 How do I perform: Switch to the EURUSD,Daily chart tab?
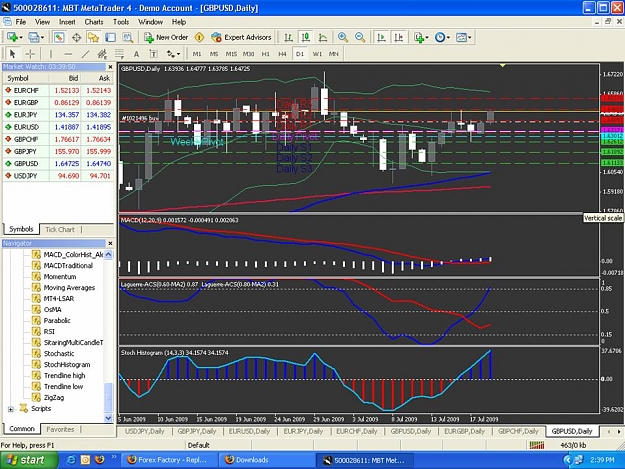(249, 431)
